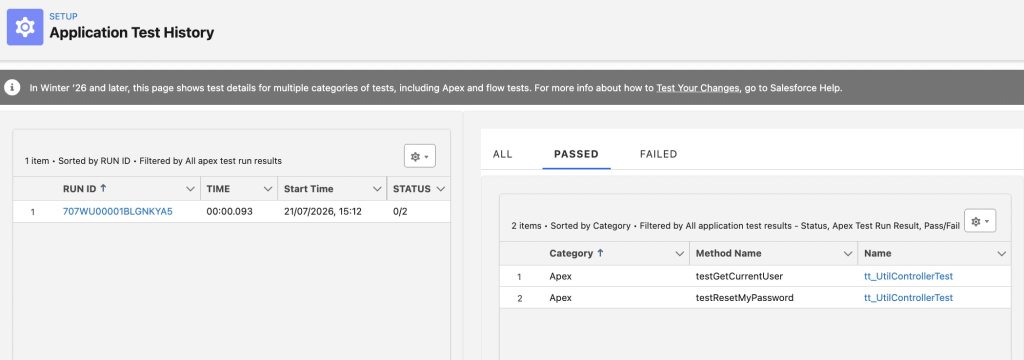Open STATUS column dropdown chevron

[441, 189]
